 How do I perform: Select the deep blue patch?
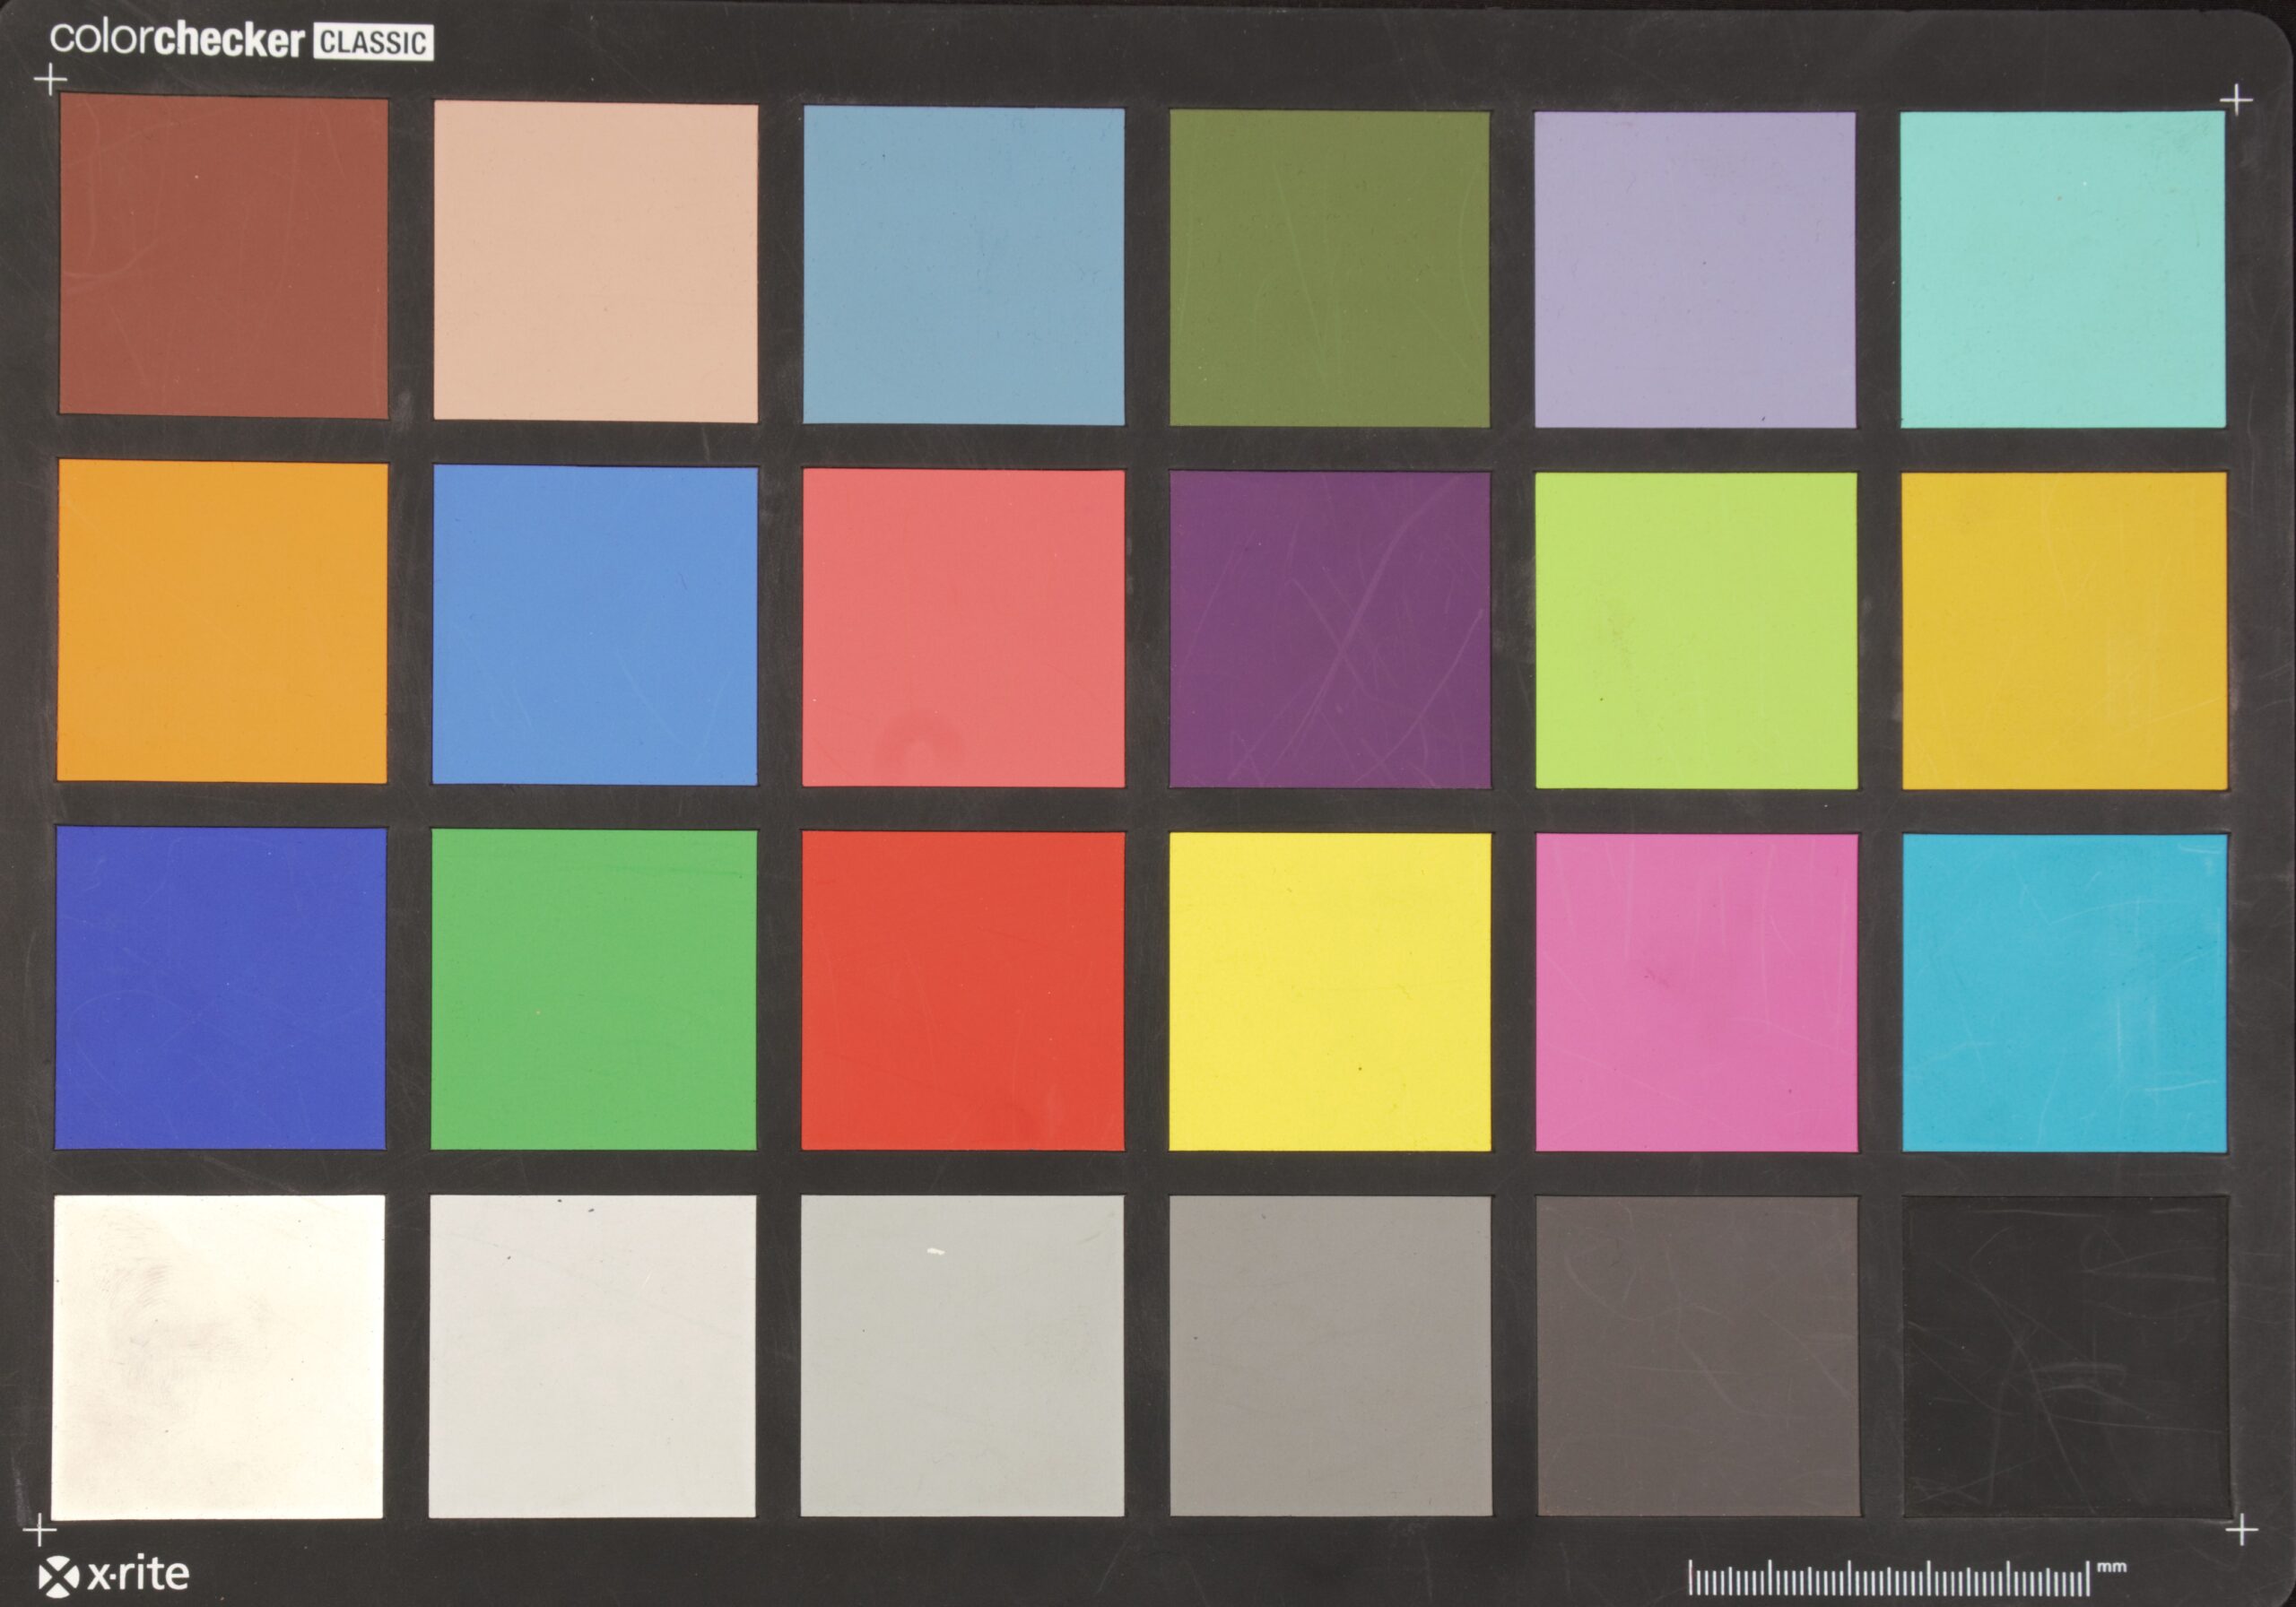click(x=220, y=987)
